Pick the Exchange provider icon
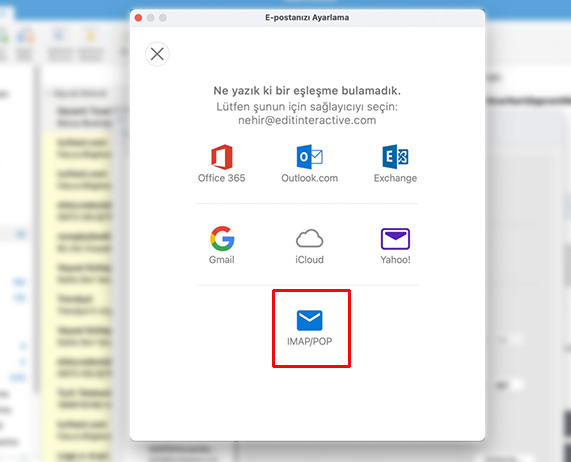The image size is (571, 462). click(395, 157)
